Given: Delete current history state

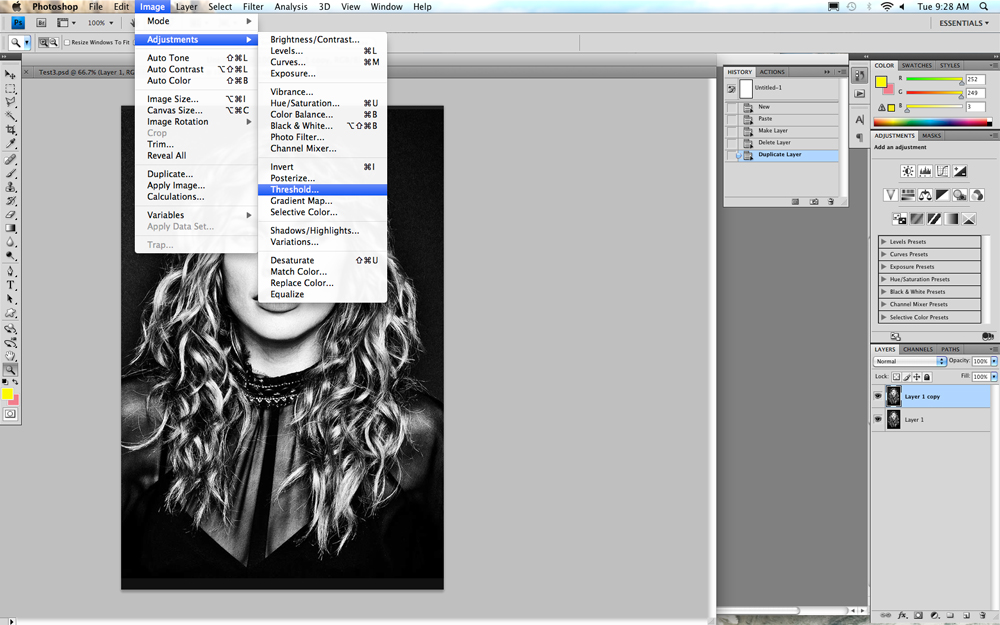Looking at the screenshot, I should [x=831, y=202].
